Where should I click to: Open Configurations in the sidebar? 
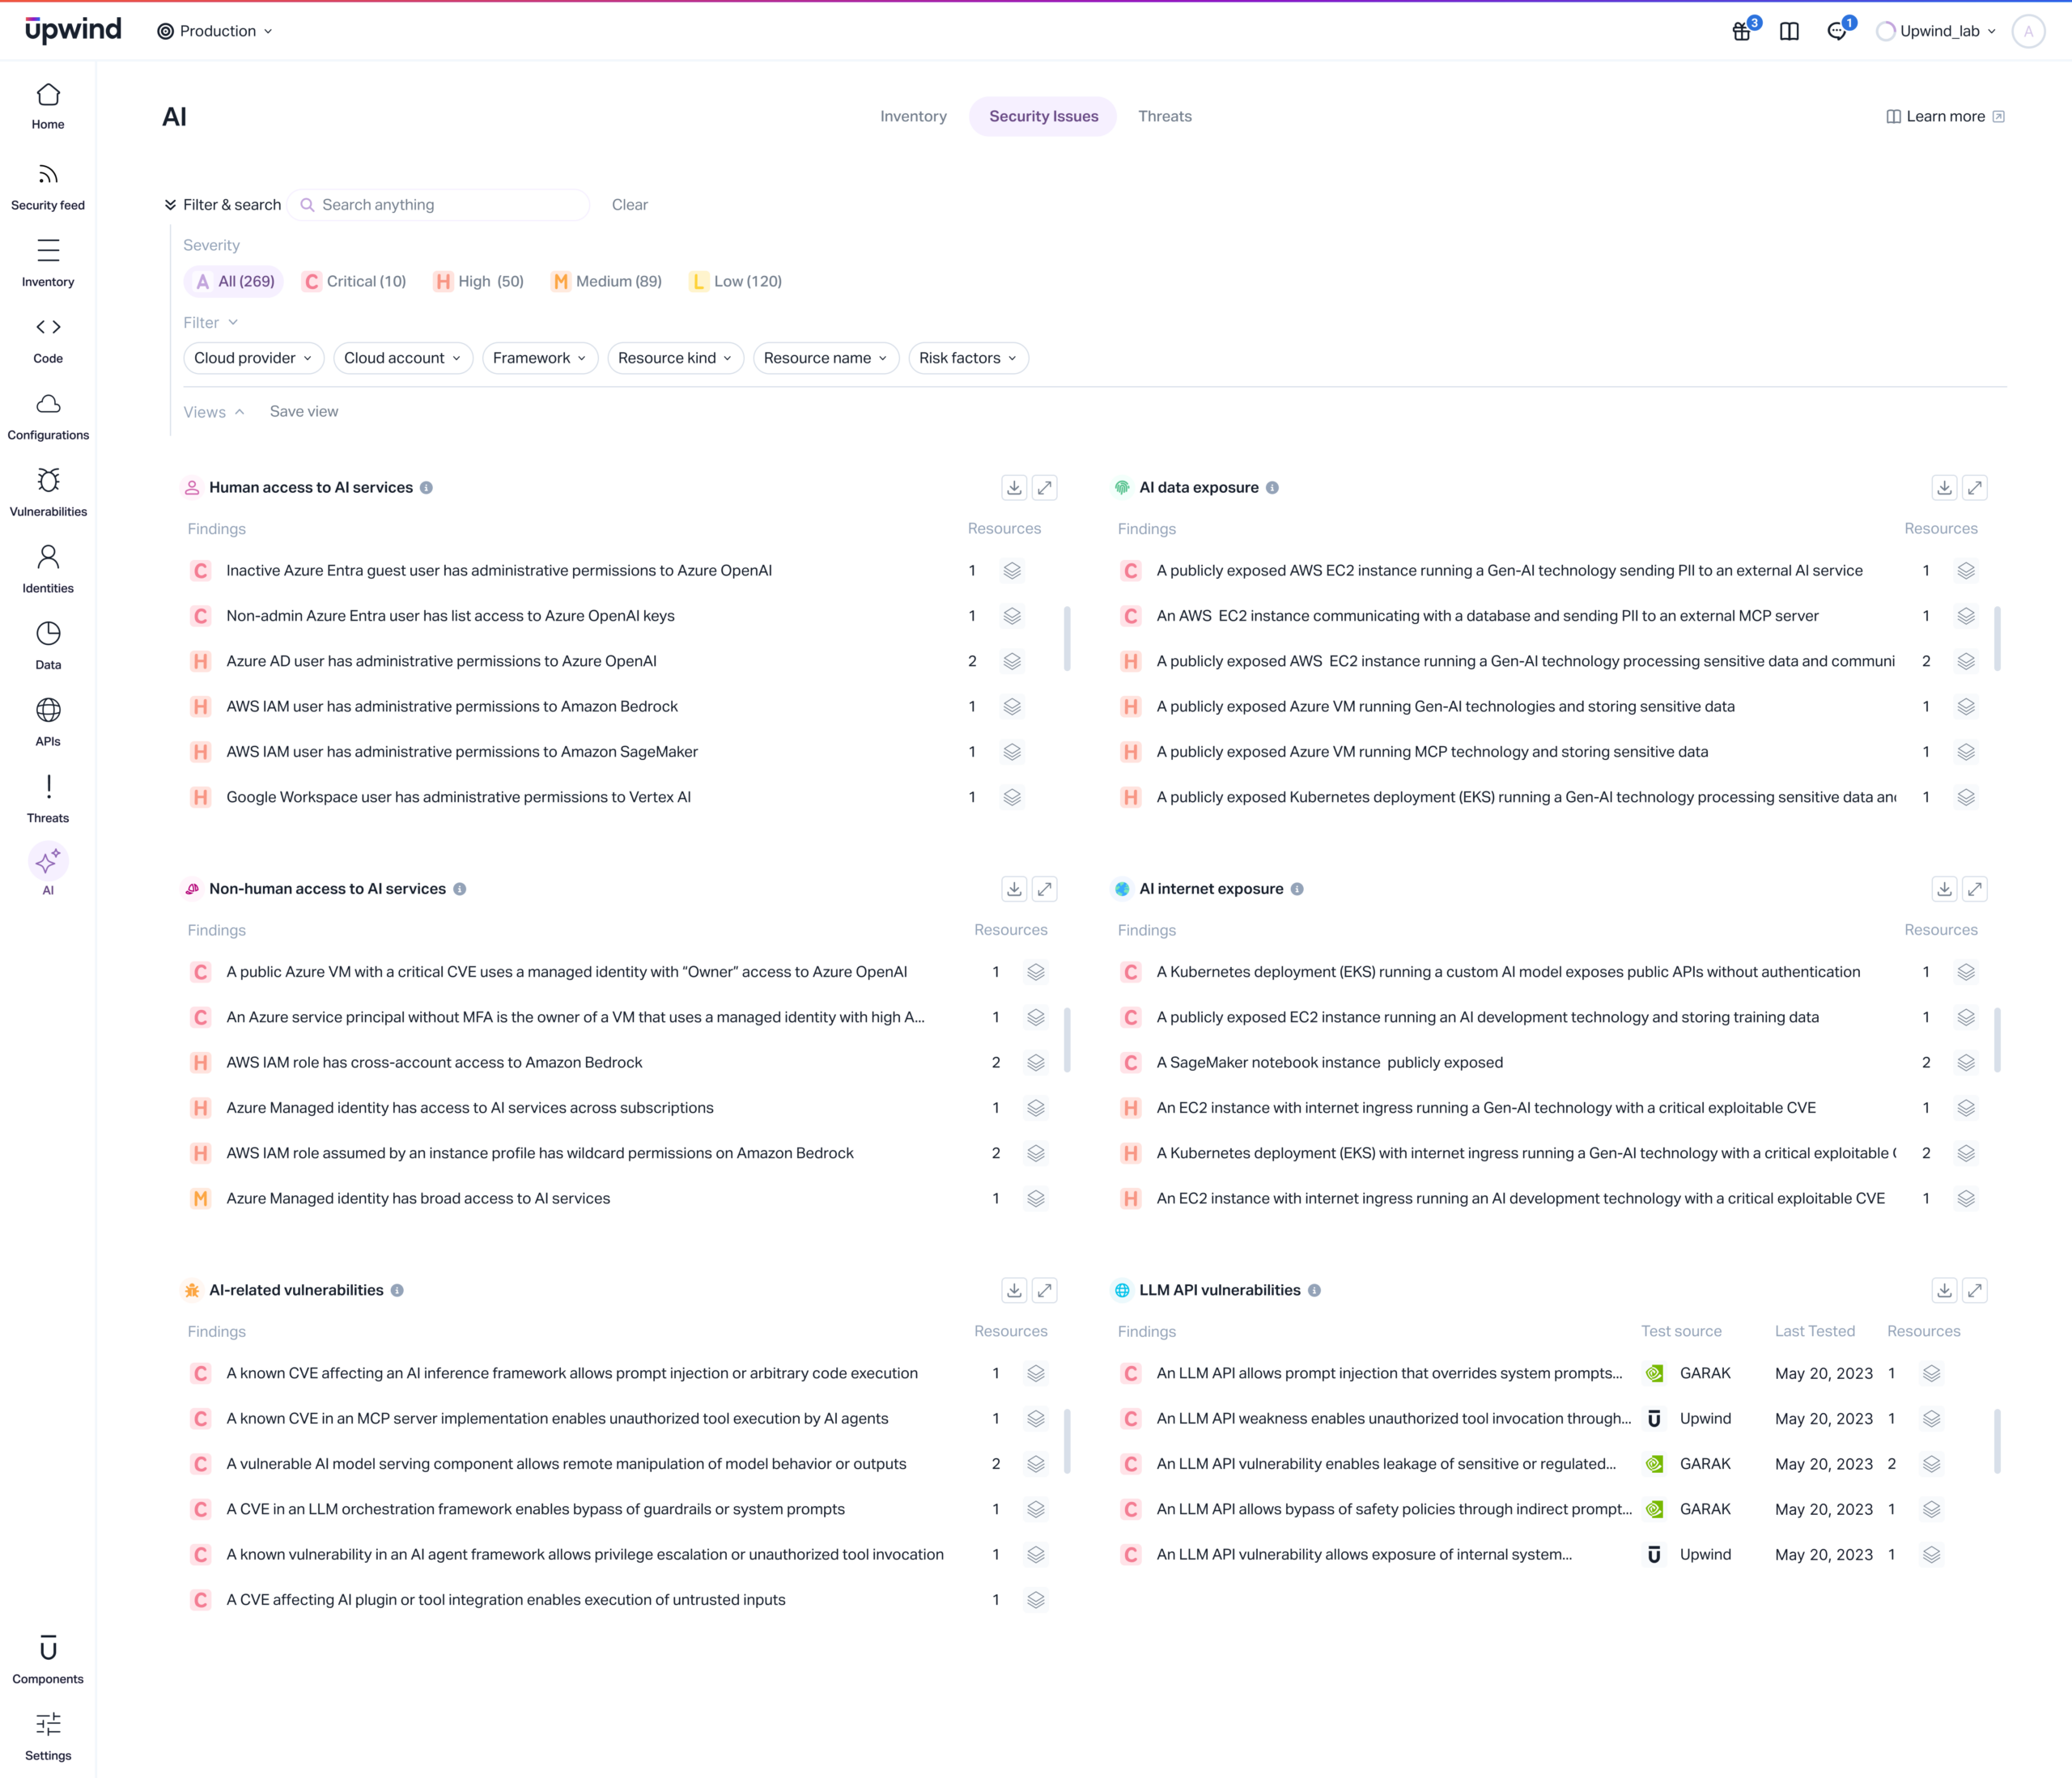[48, 416]
